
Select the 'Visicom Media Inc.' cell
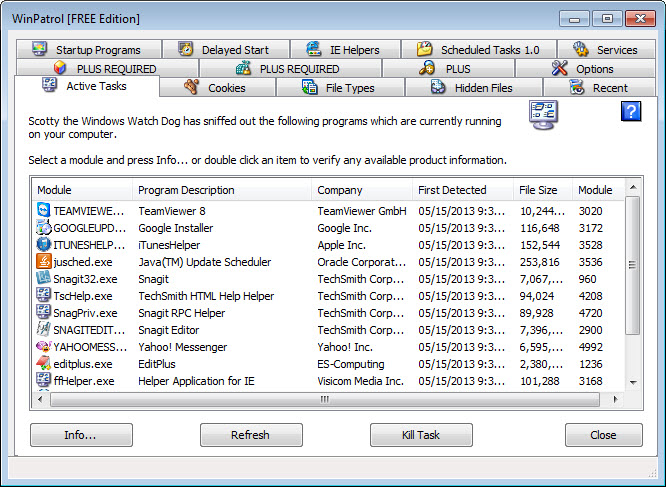pyautogui.click(x=360, y=381)
